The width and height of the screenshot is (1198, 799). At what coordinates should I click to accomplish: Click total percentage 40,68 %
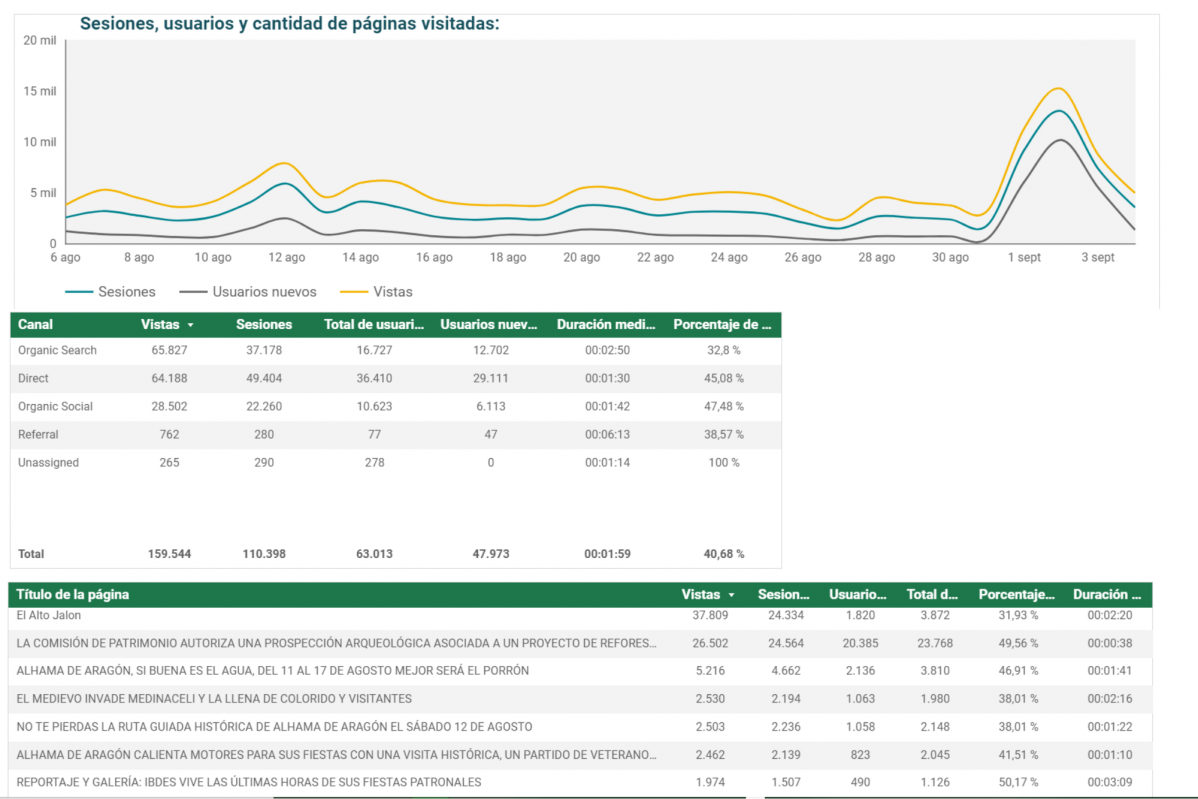[x=724, y=554]
